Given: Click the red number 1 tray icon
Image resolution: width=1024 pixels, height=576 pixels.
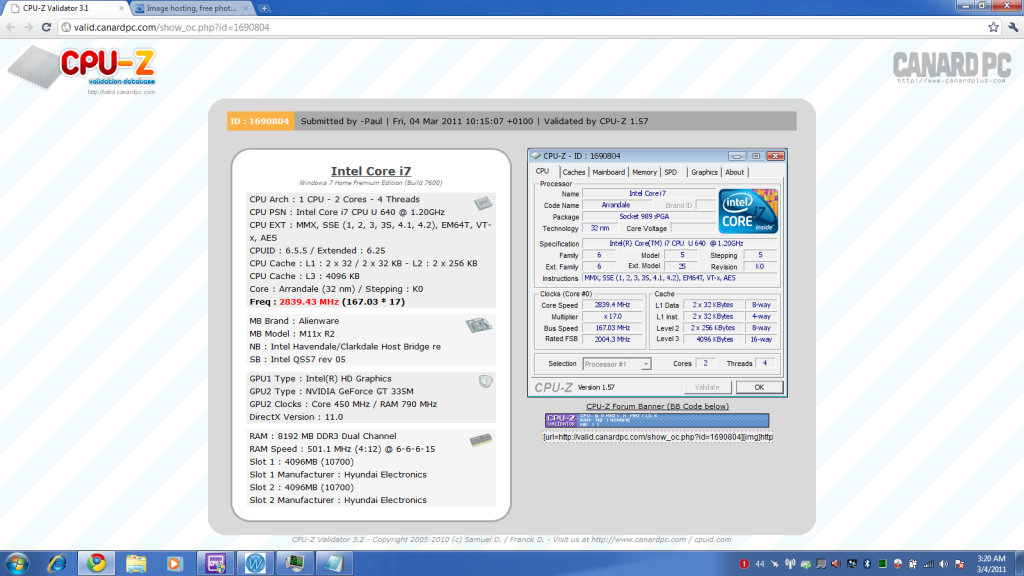Looking at the screenshot, I should tap(744, 564).
